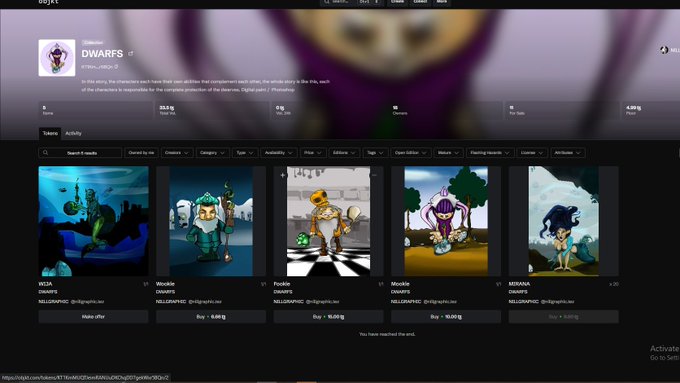Expand the Tags filter dropdown
Viewport: 680px width, 383px height.
pos(375,153)
